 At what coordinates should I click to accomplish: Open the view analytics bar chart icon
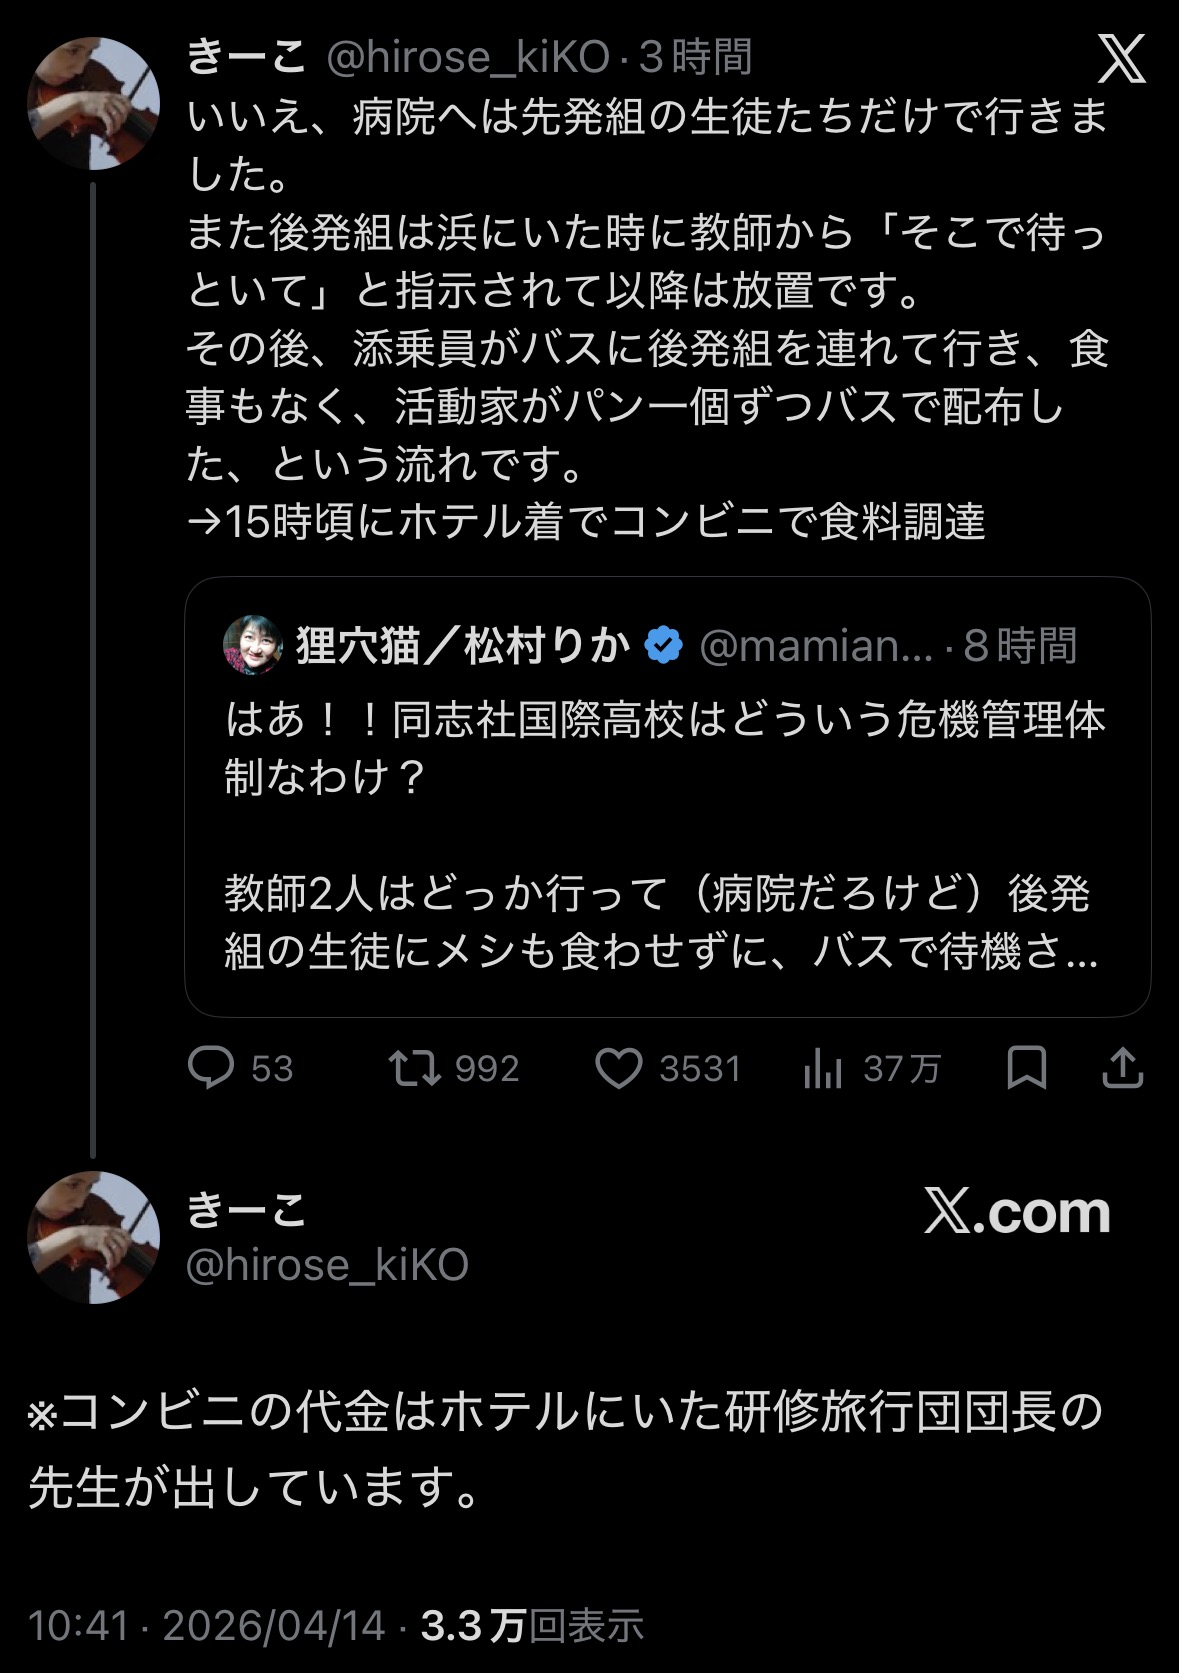(x=823, y=1069)
